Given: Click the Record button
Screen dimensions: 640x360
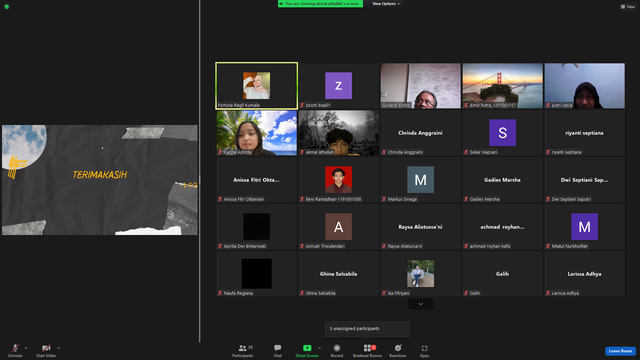Looking at the screenshot, I should coord(337,350).
